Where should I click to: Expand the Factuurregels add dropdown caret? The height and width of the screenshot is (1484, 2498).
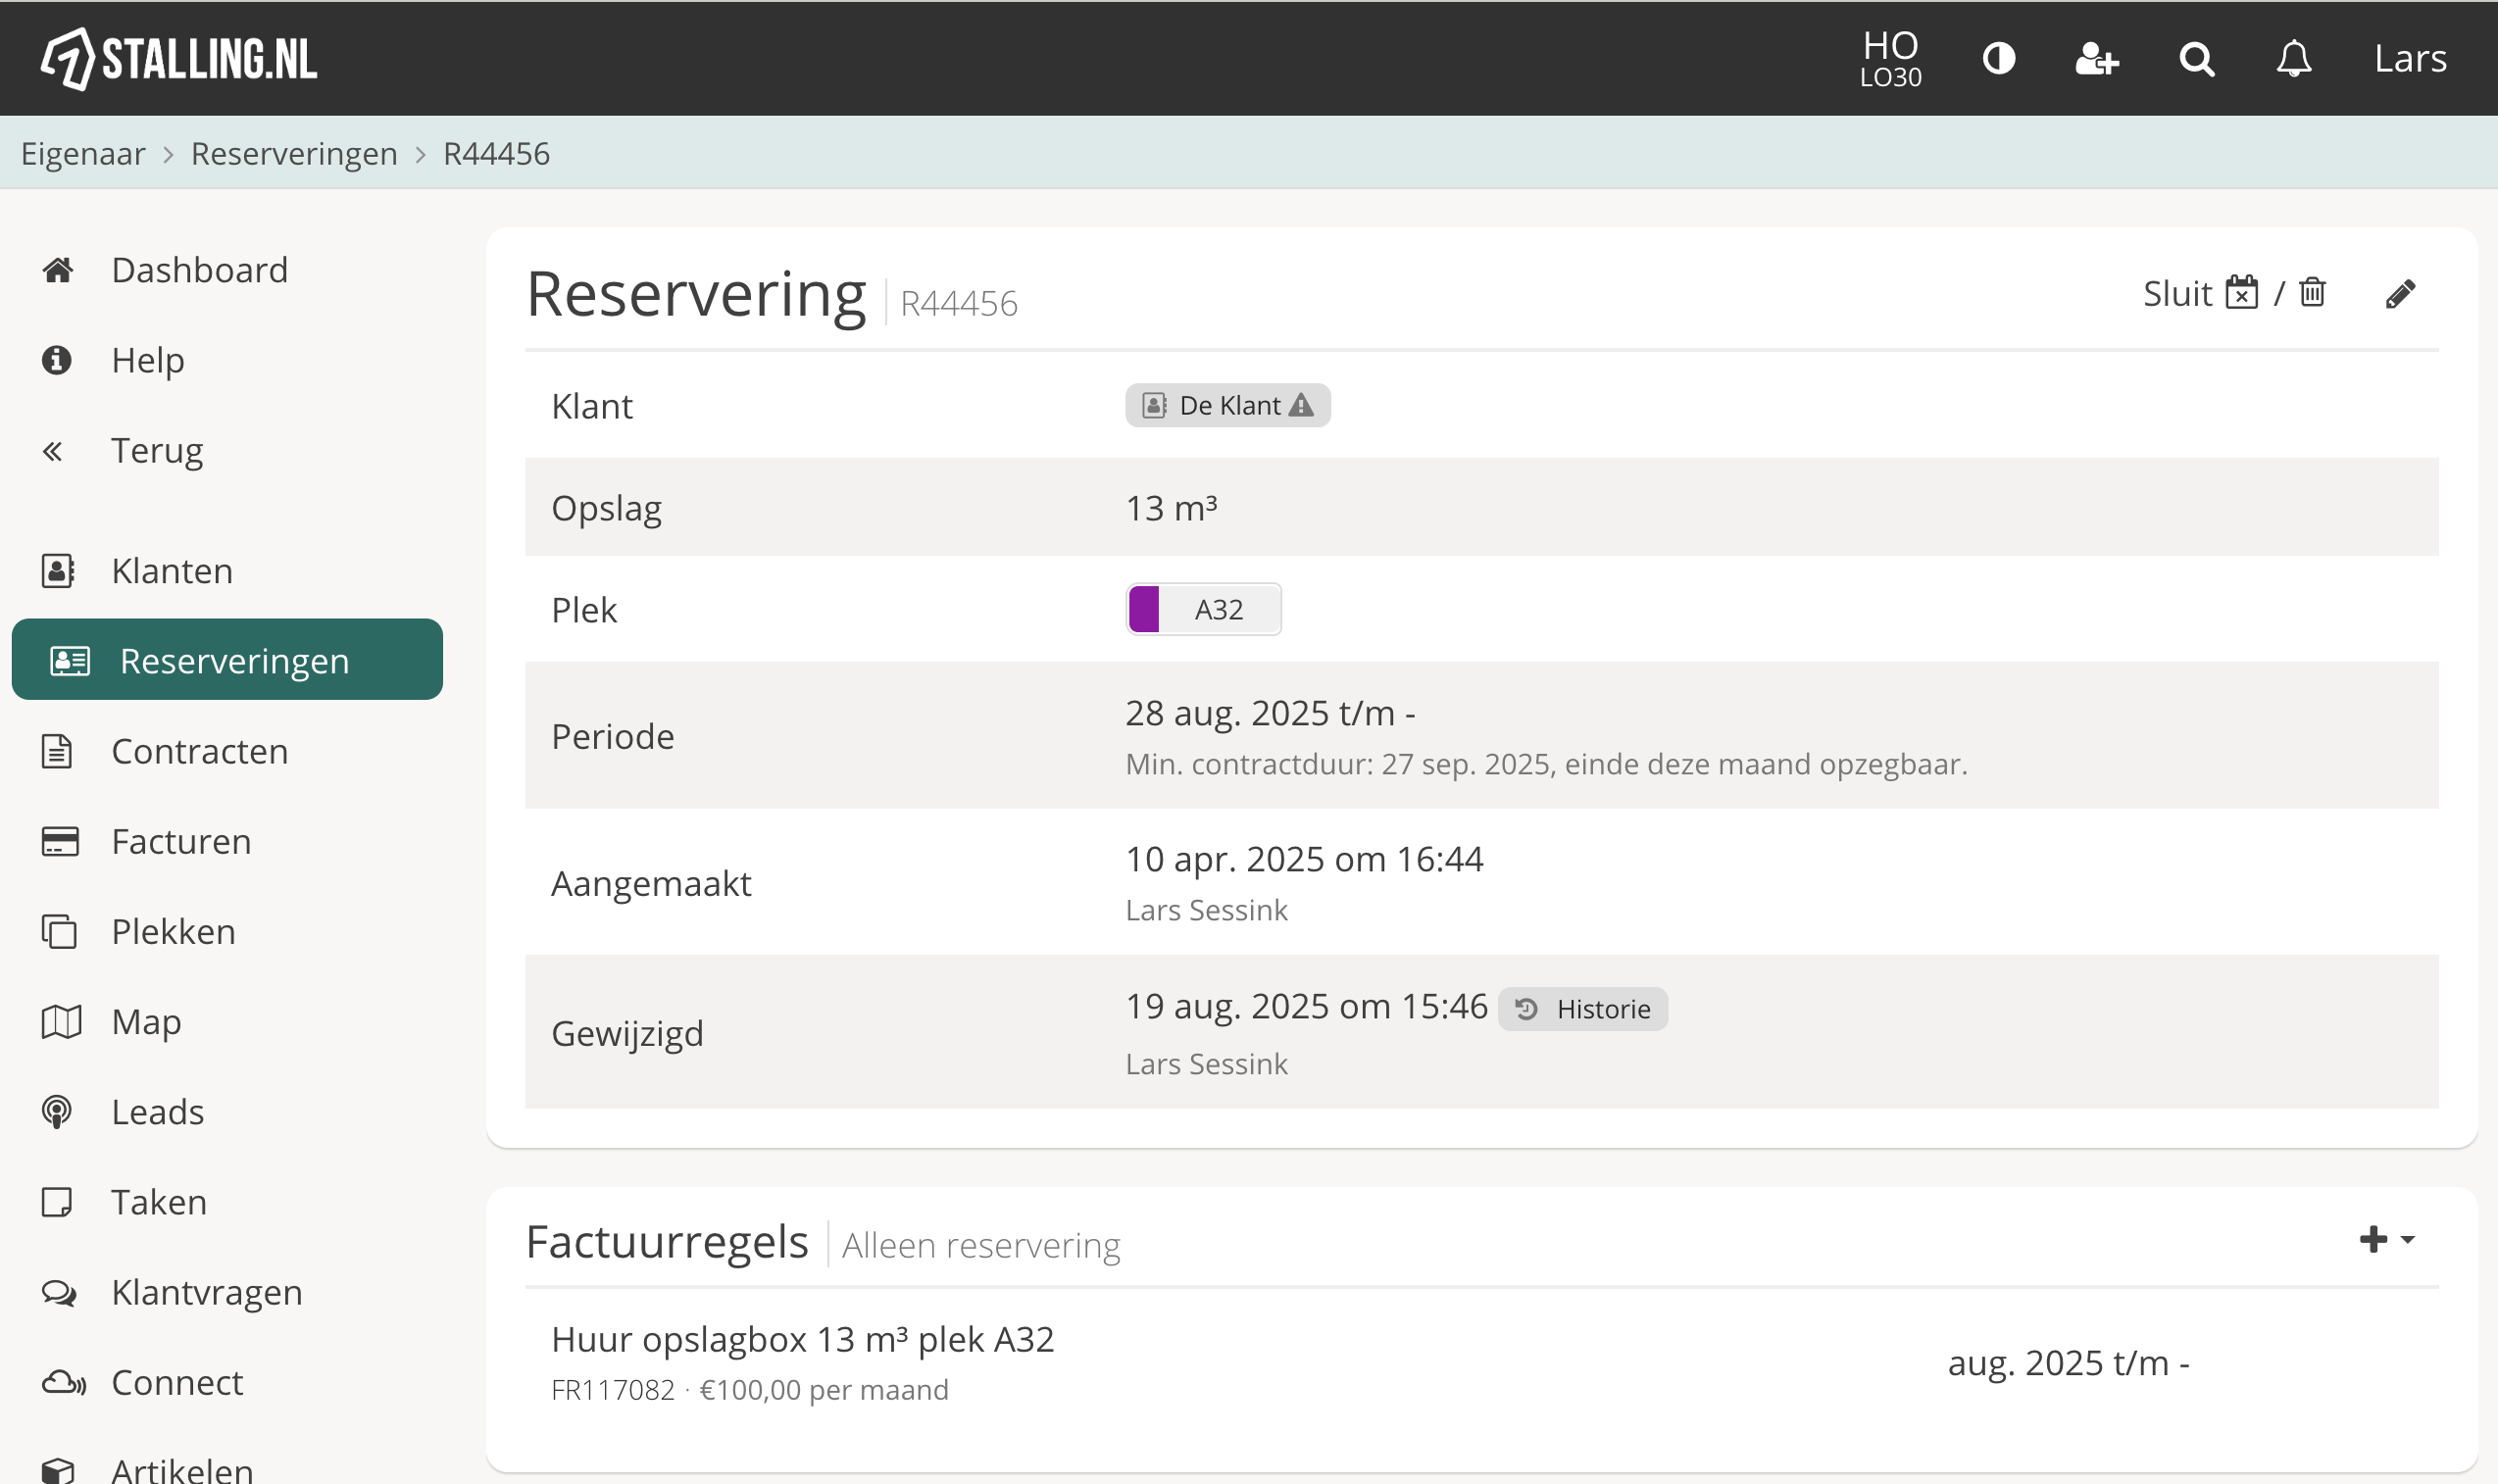(x=2407, y=1240)
